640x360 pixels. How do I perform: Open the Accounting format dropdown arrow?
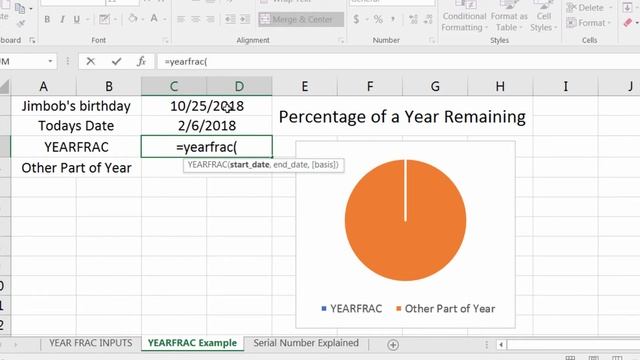[367, 20]
